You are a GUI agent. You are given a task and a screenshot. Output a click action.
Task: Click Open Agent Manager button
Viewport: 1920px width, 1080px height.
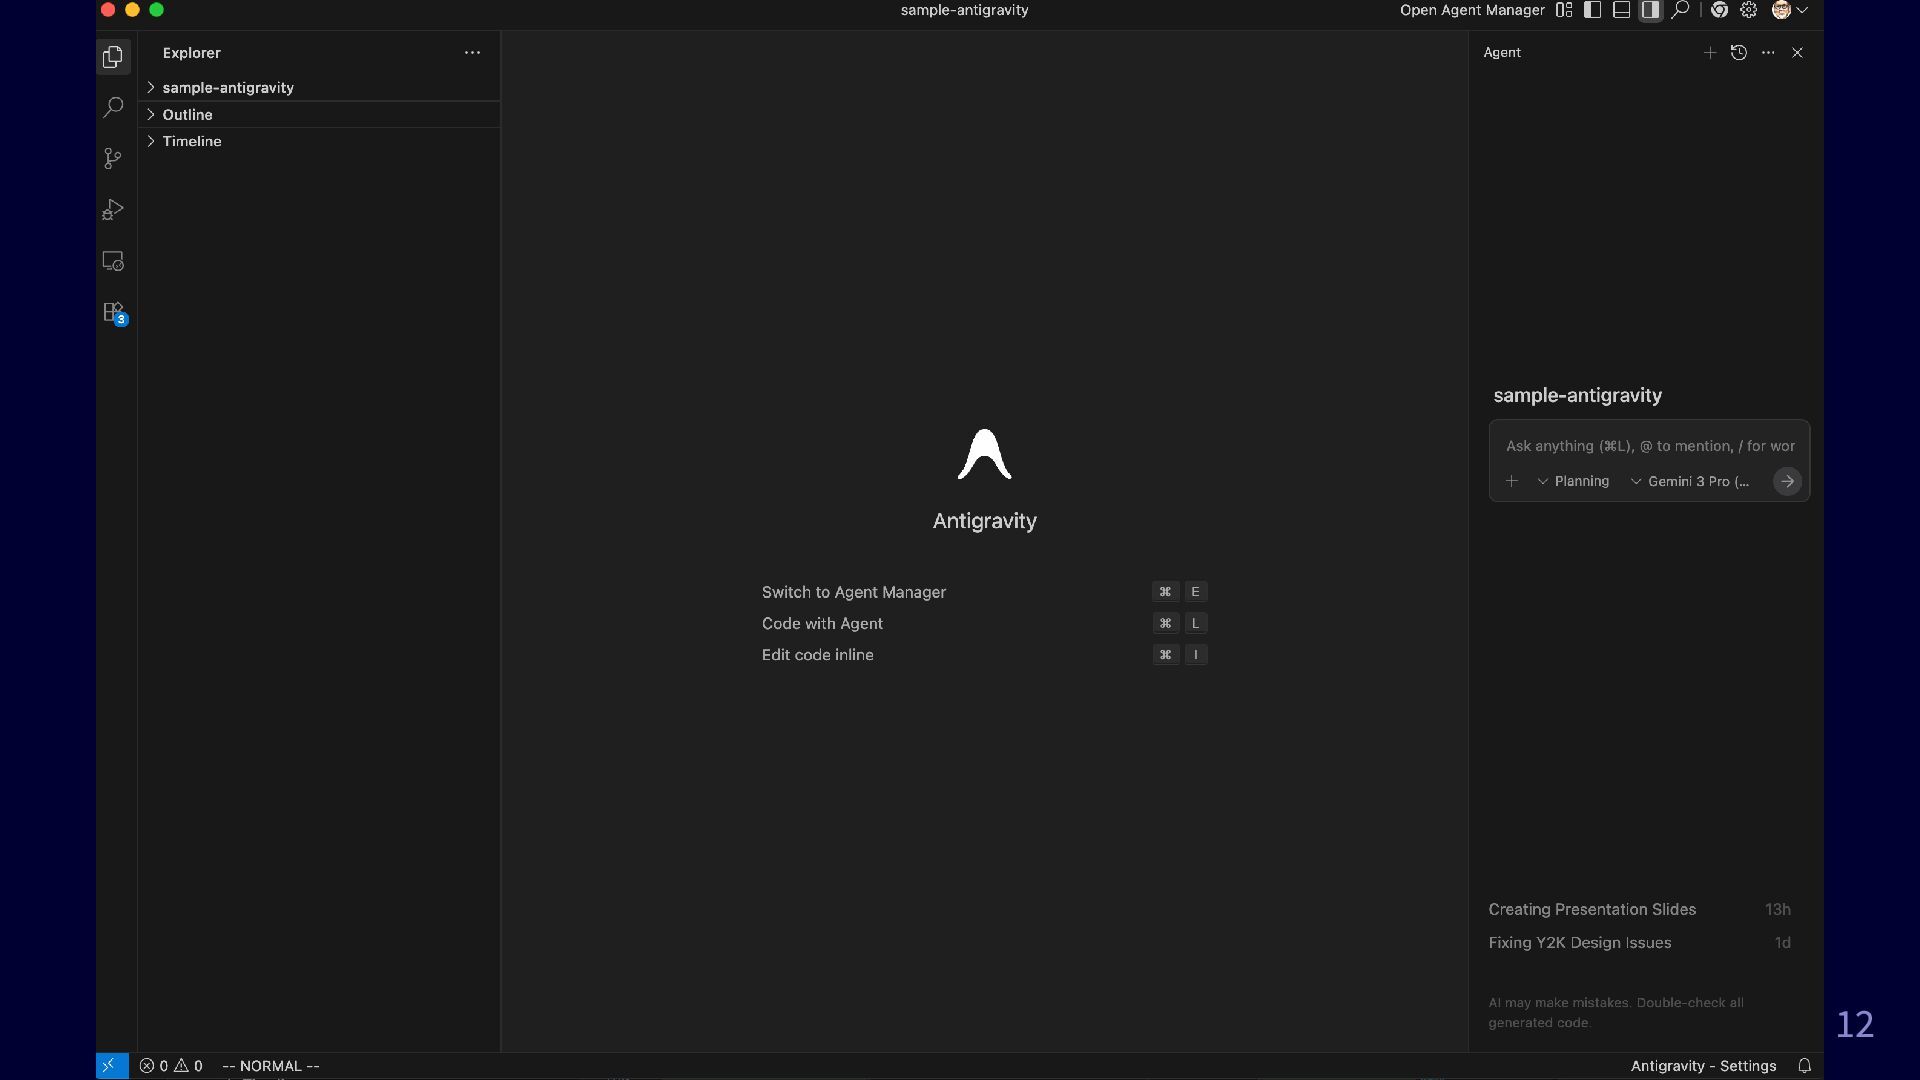[x=1472, y=10]
